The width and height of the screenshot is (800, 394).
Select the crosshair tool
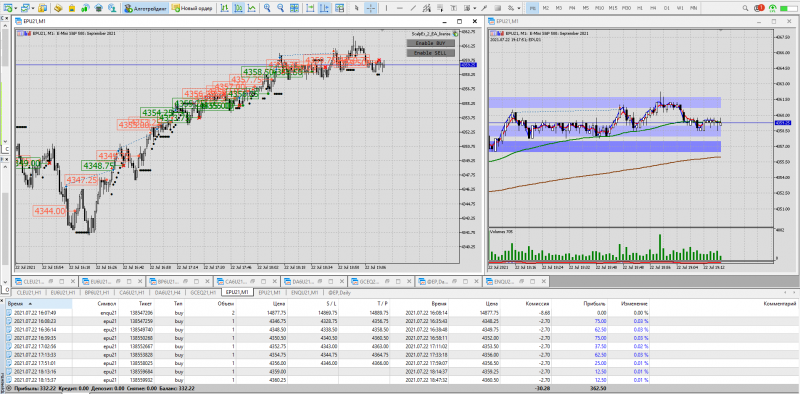pyautogui.click(x=371, y=8)
